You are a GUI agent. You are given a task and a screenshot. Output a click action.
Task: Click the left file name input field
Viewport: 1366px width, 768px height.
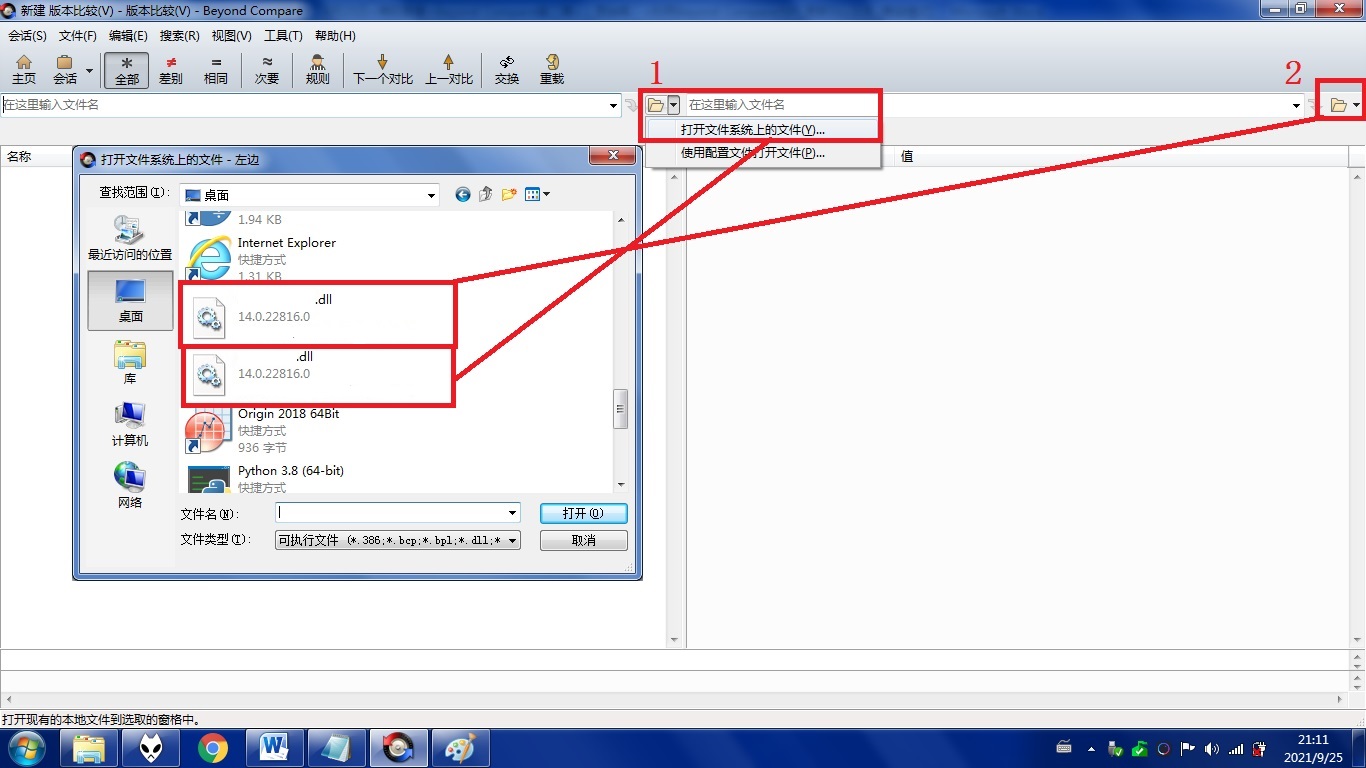tap(304, 105)
